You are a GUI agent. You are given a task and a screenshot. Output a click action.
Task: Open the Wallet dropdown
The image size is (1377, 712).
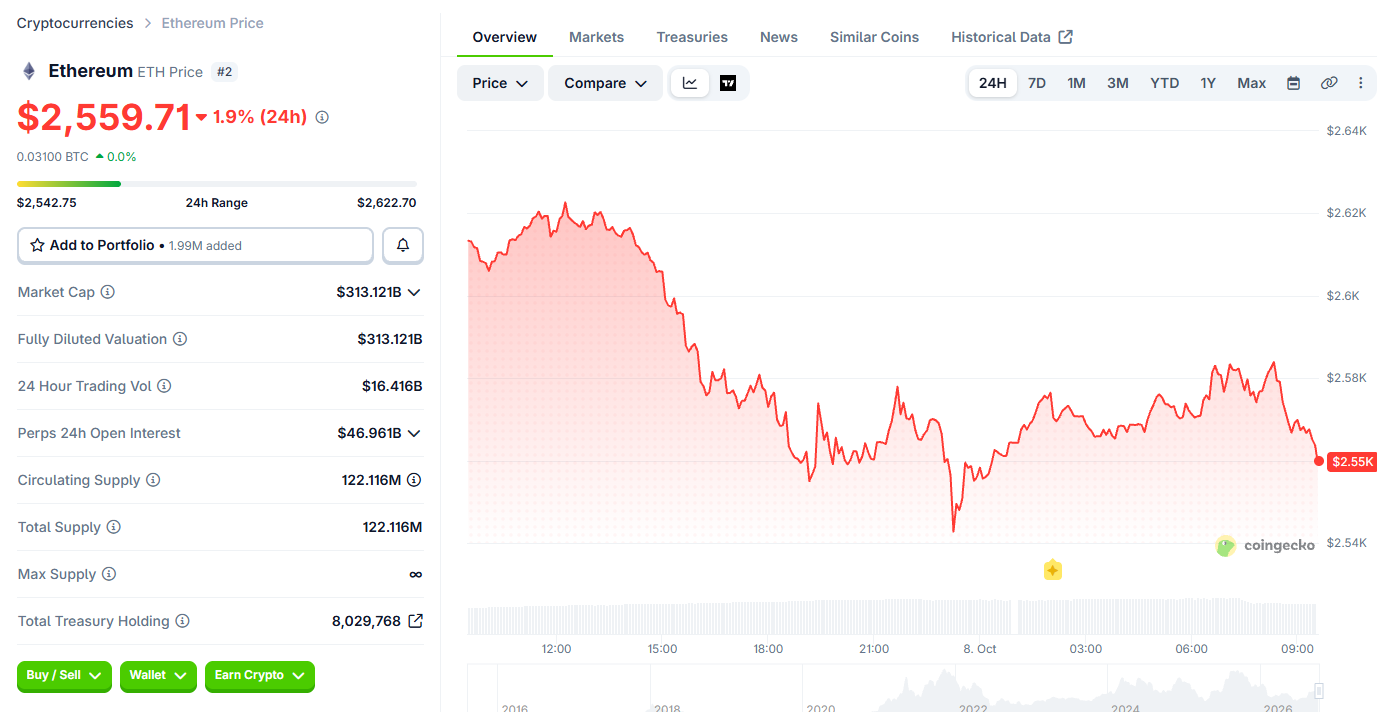pyautogui.click(x=158, y=676)
